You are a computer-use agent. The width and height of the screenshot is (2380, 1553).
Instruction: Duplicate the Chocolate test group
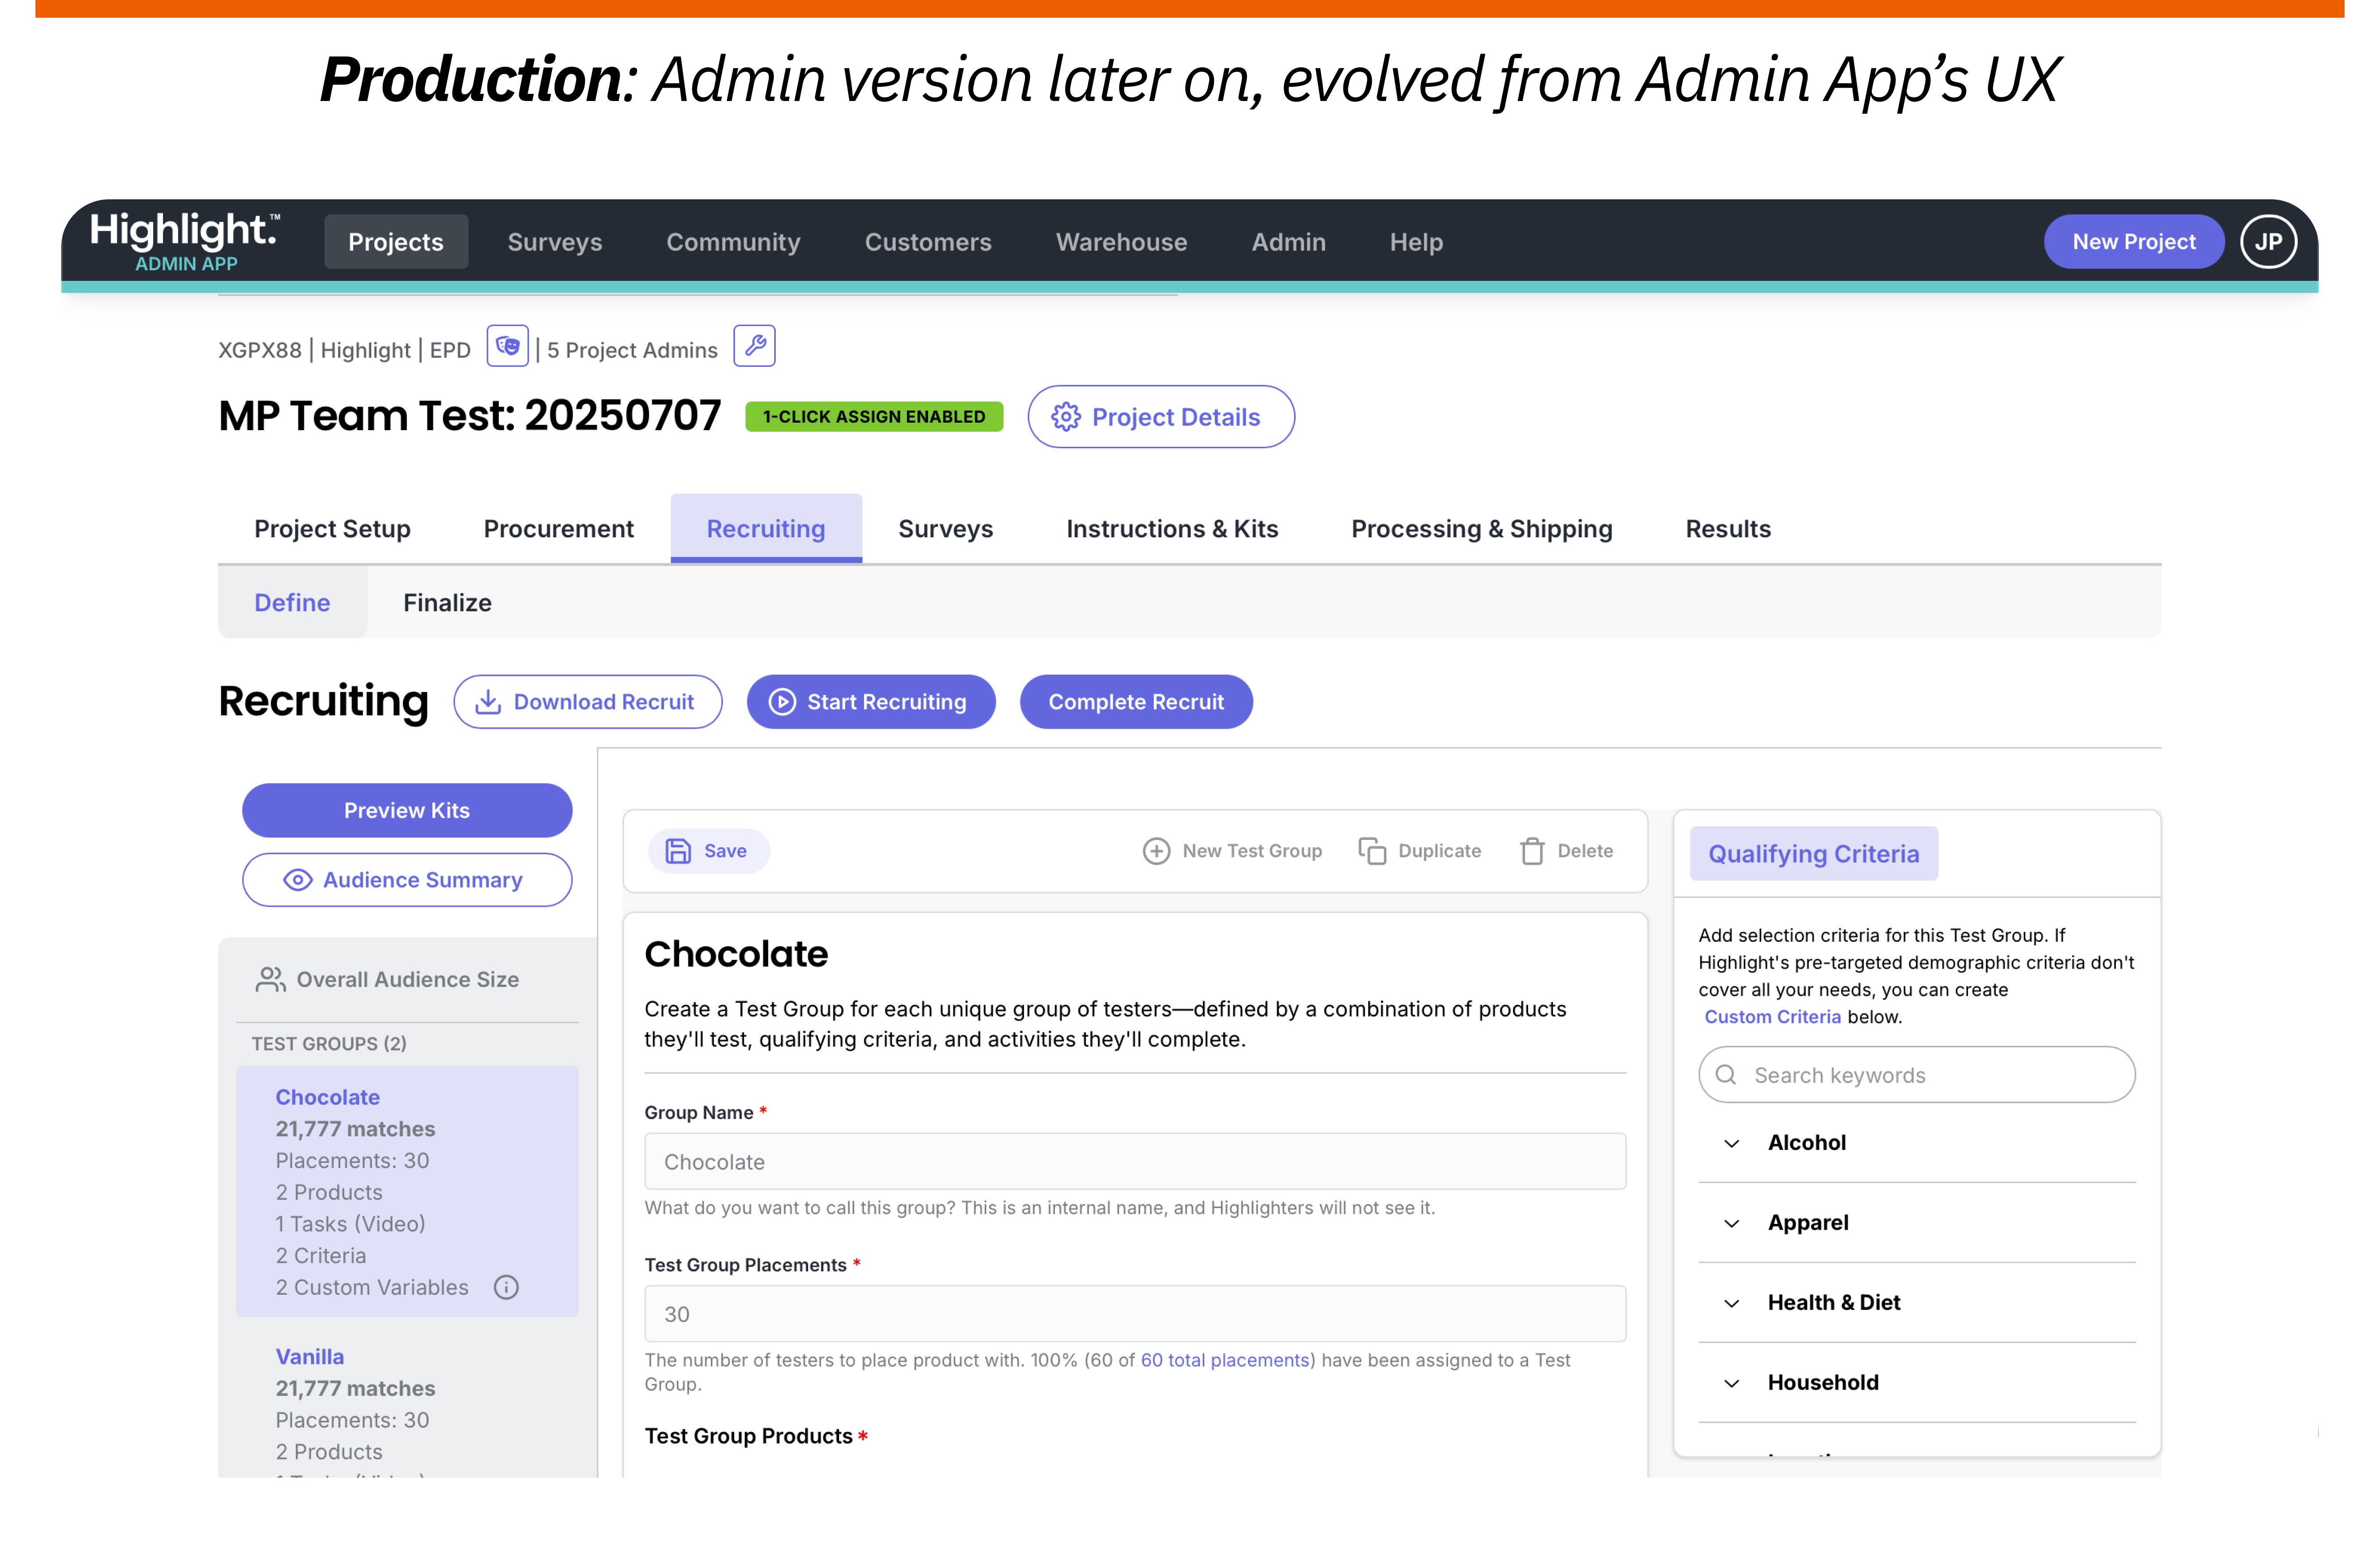click(1420, 851)
